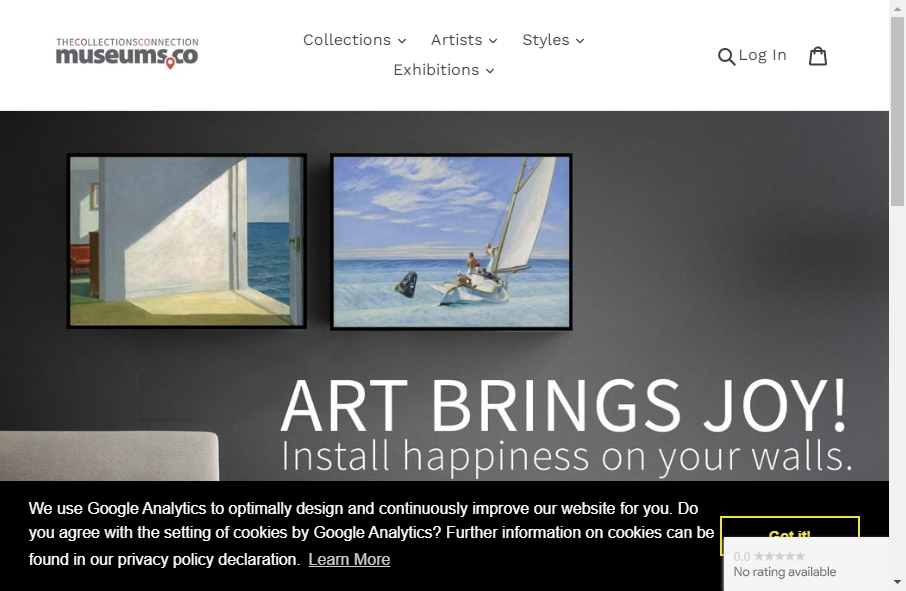Click the page vertical scrollbar thumb

897,111
